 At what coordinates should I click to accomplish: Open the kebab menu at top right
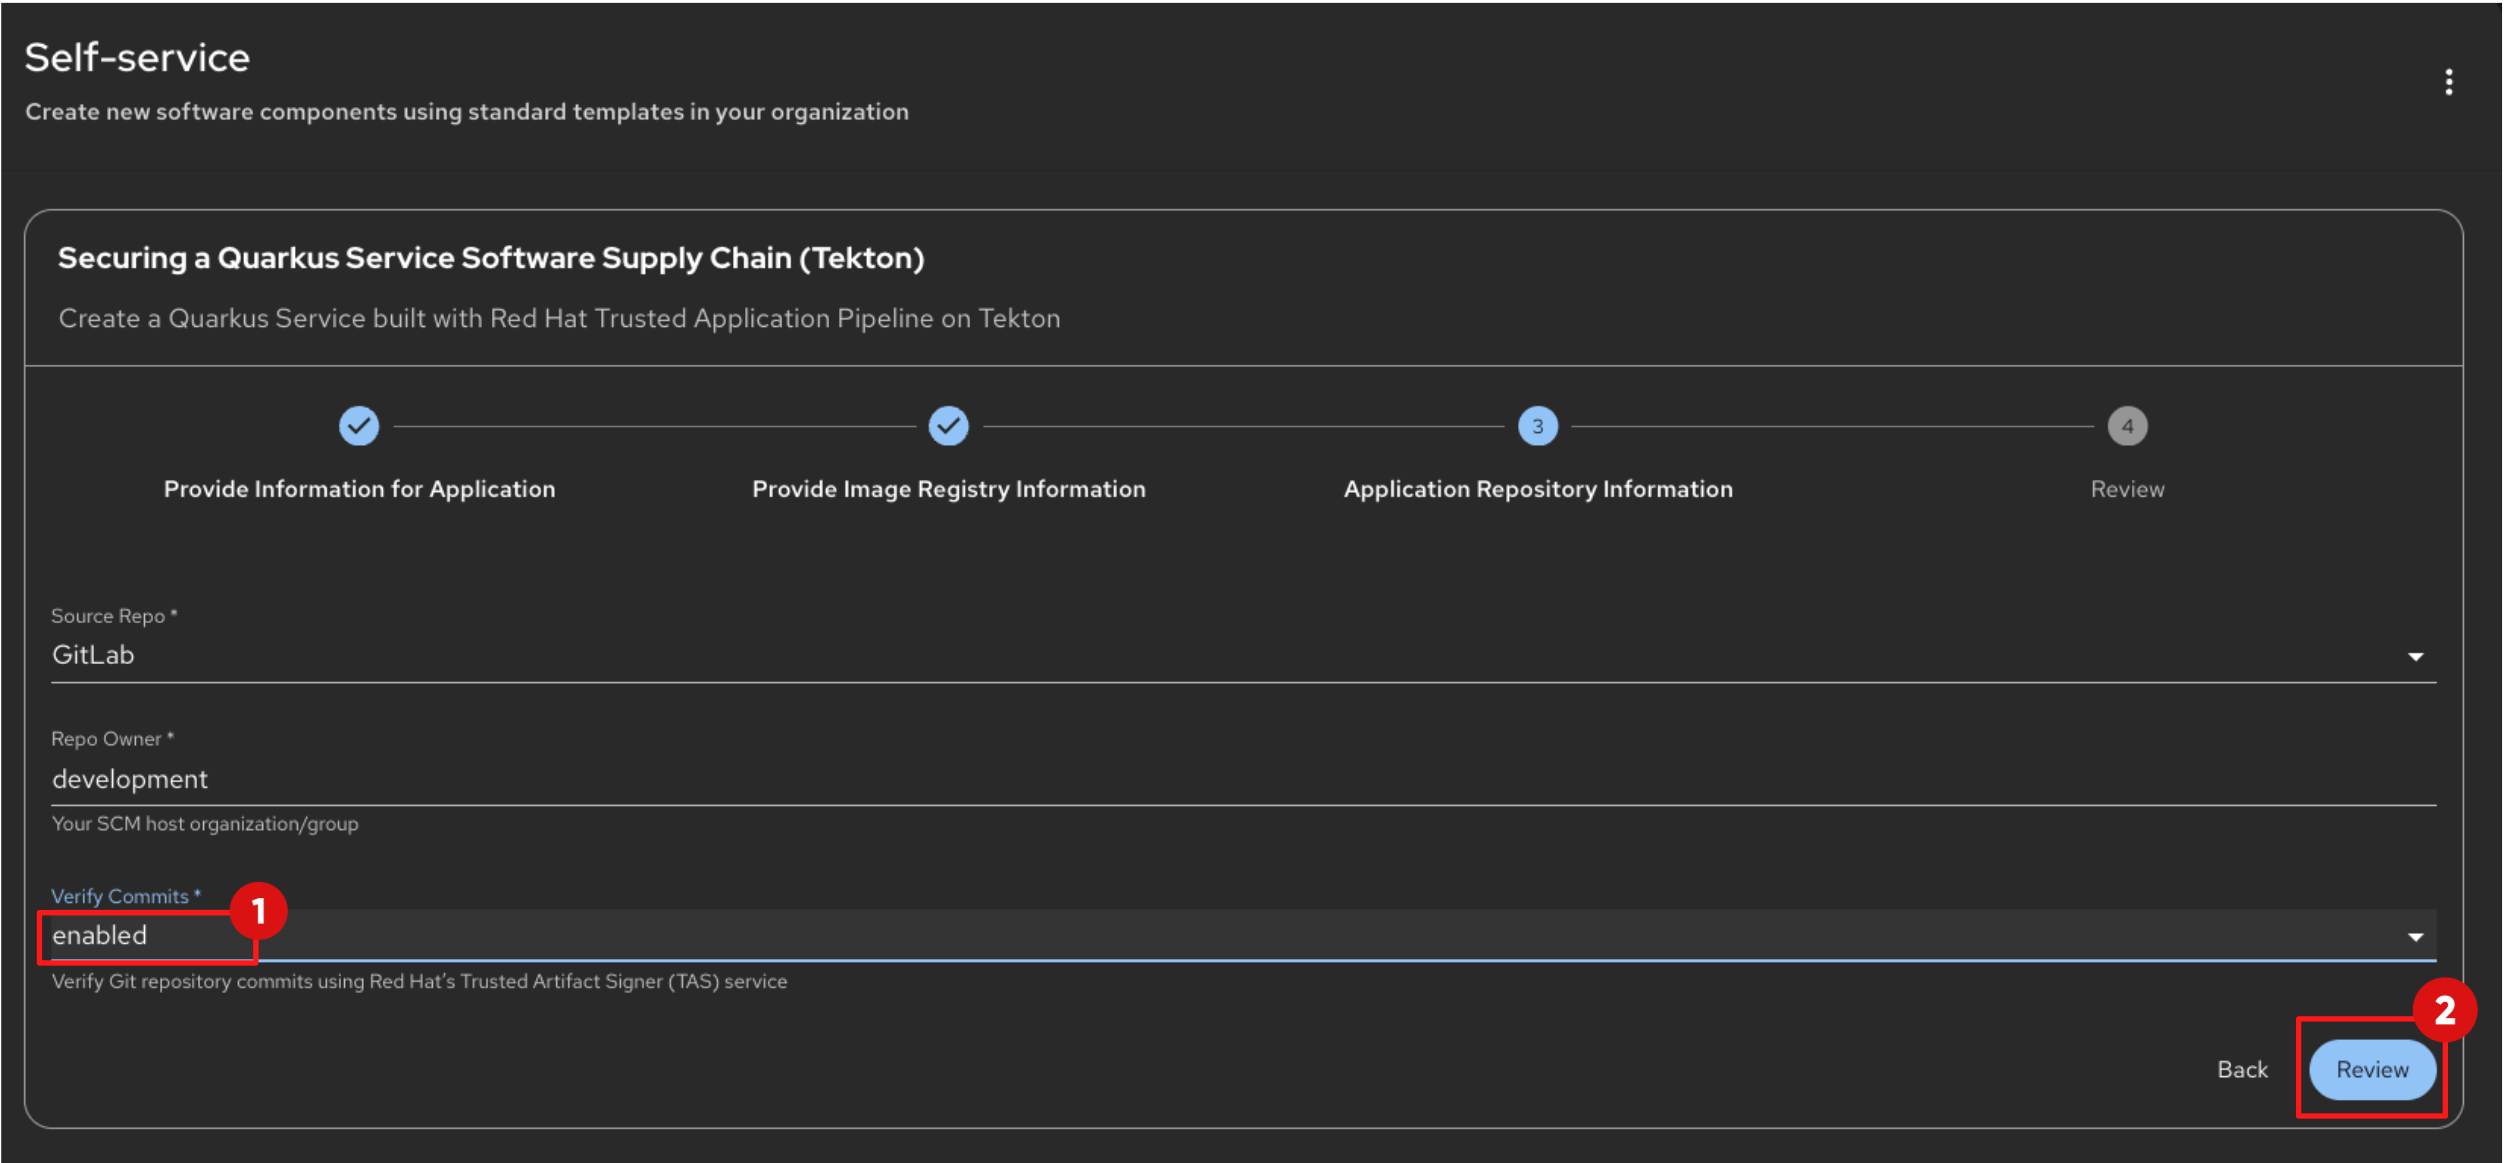pos(2448,82)
